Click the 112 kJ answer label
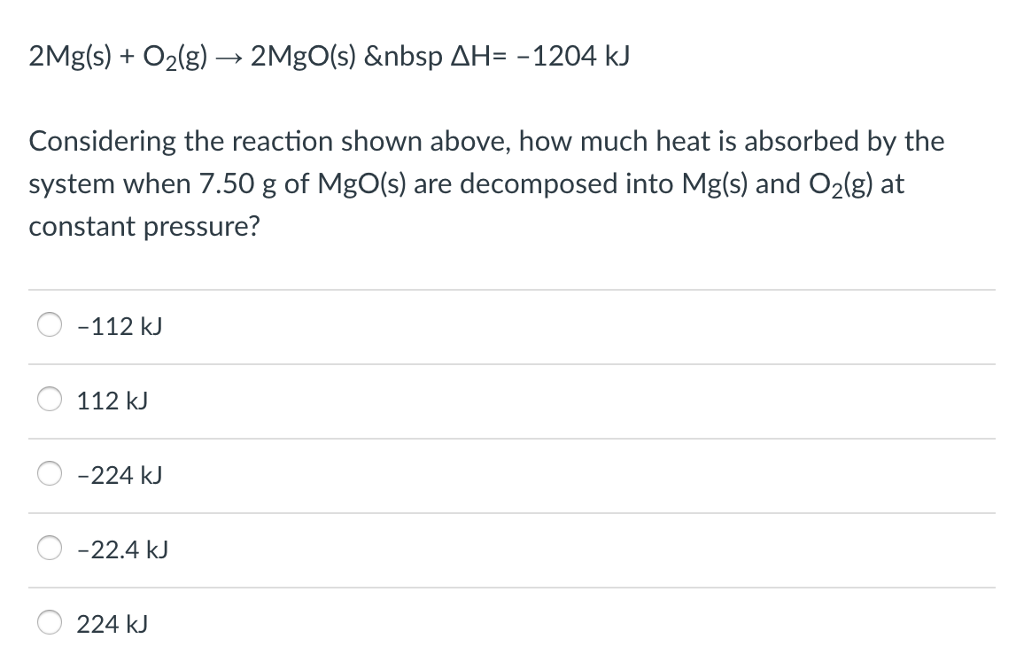Image resolution: width=1024 pixels, height=670 pixels. [111, 400]
